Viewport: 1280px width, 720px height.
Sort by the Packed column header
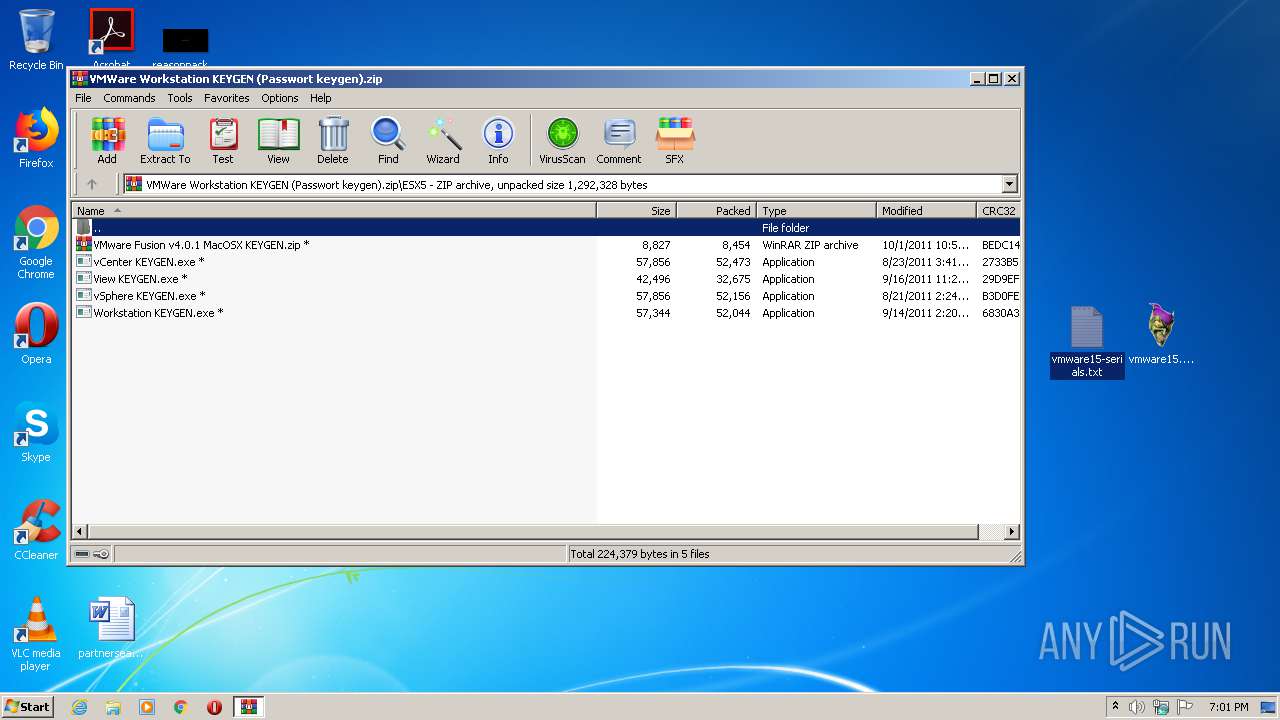click(716, 210)
